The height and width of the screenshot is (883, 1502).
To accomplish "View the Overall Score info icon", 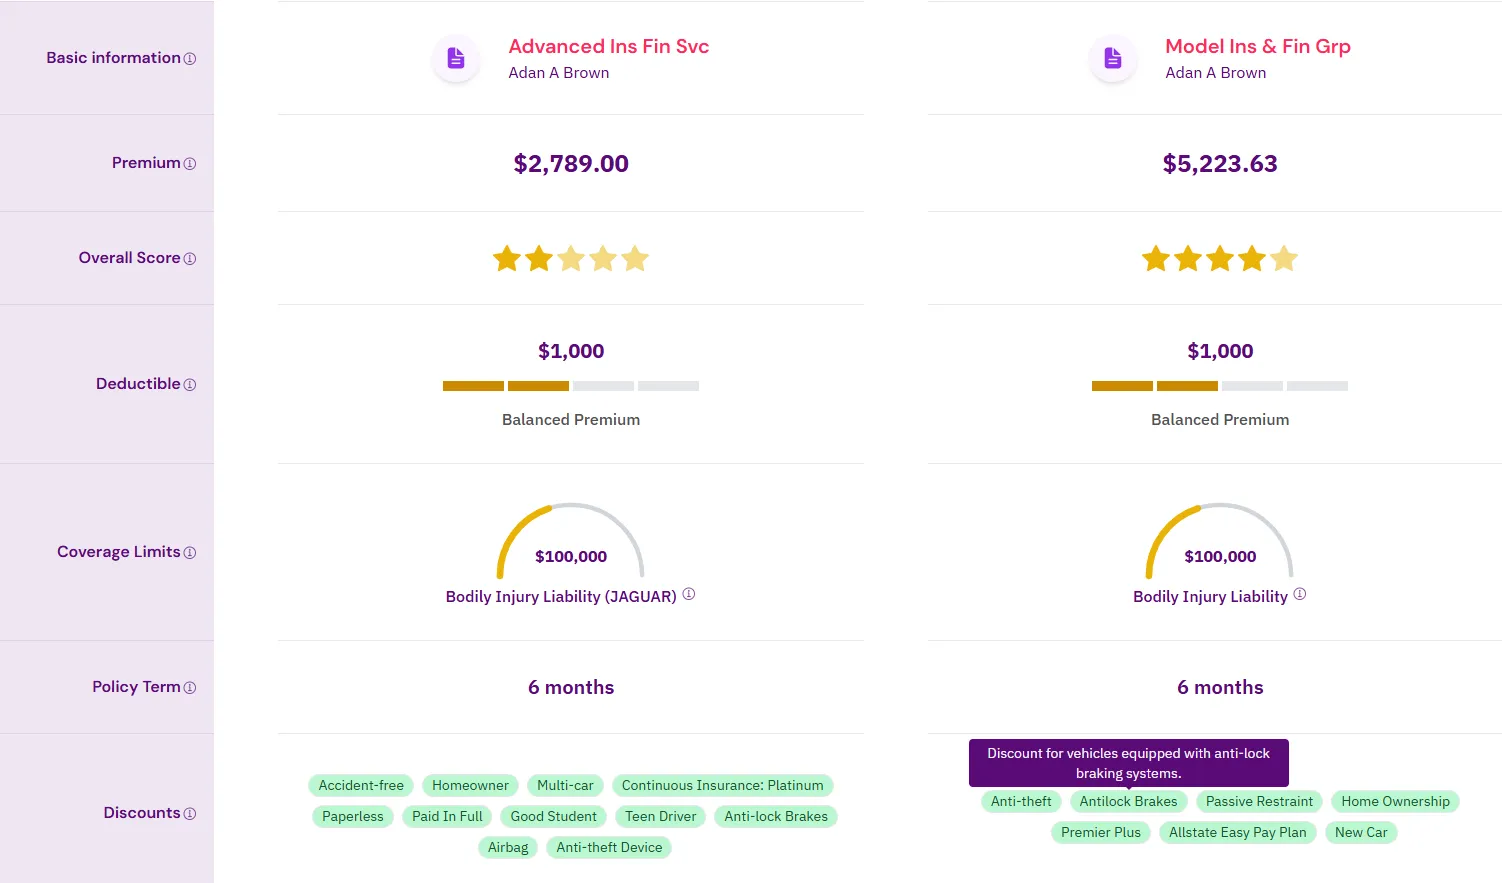I will (x=191, y=258).
